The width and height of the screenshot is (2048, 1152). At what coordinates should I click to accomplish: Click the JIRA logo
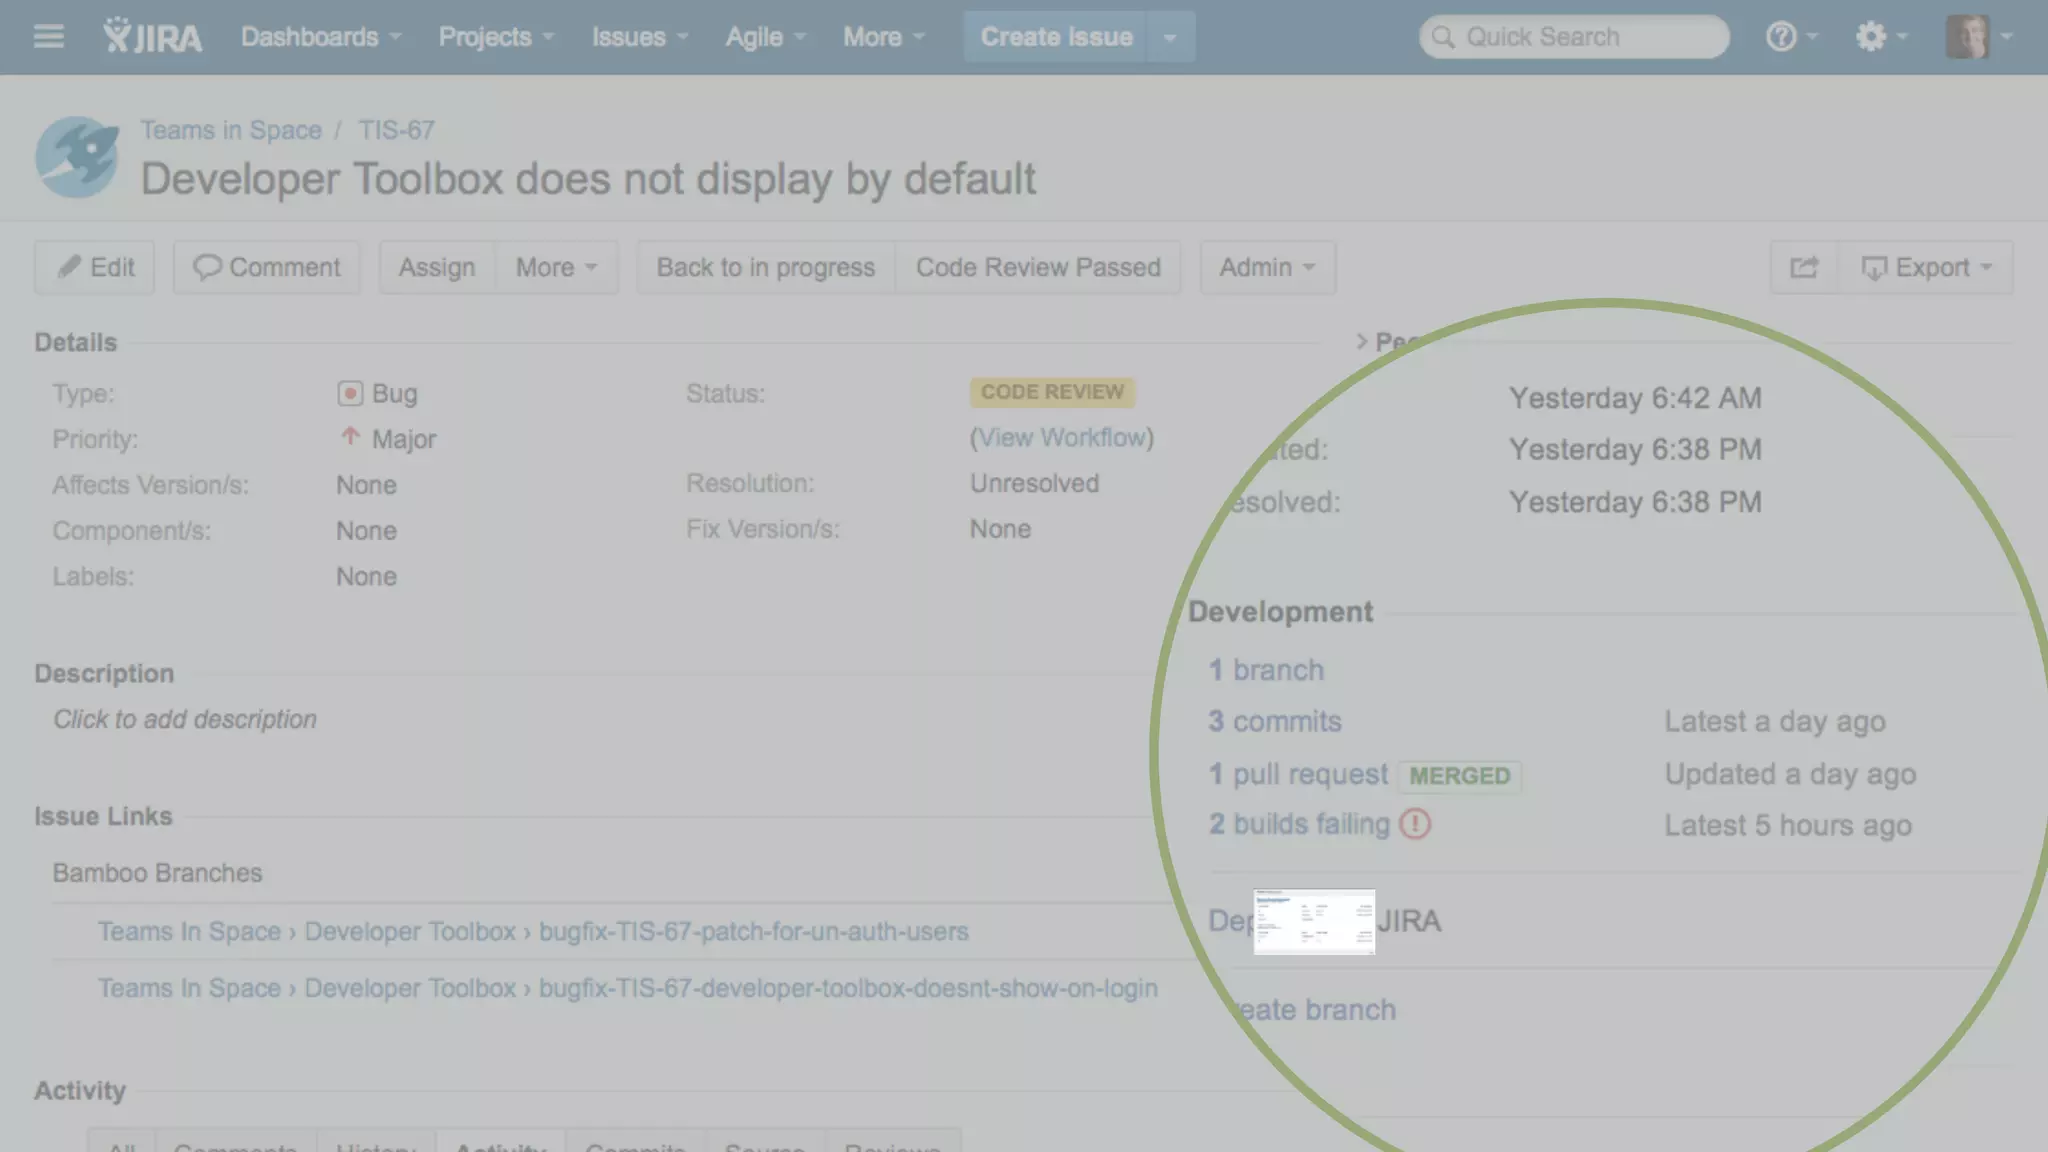(152, 37)
